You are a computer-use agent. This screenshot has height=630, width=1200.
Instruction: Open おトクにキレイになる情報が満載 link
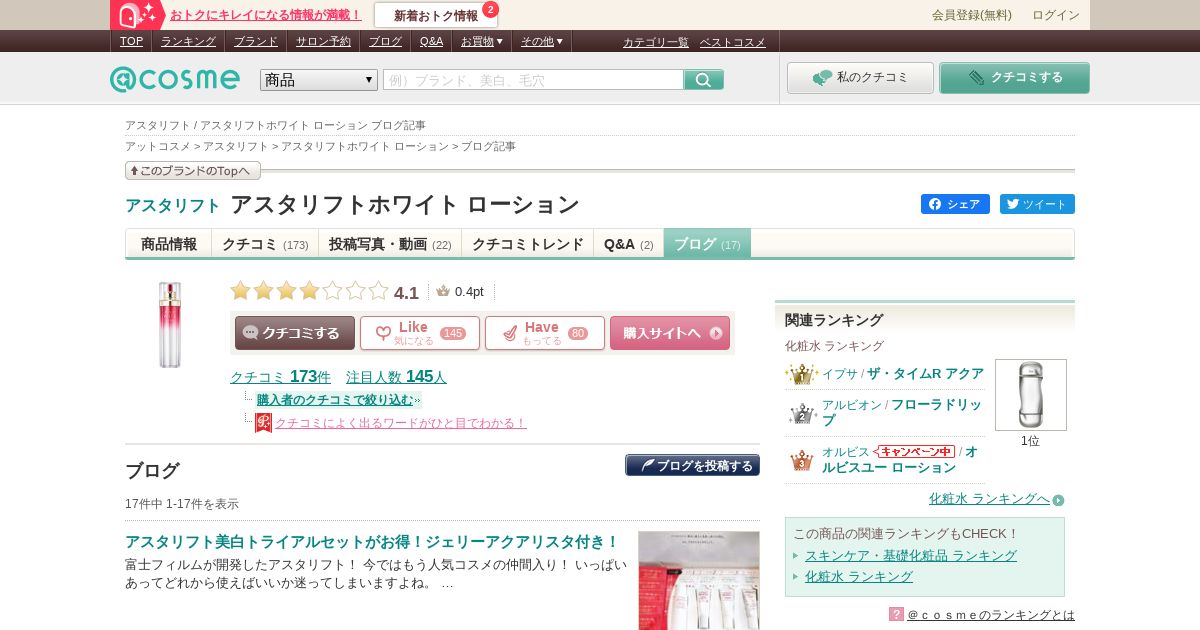pos(266,15)
